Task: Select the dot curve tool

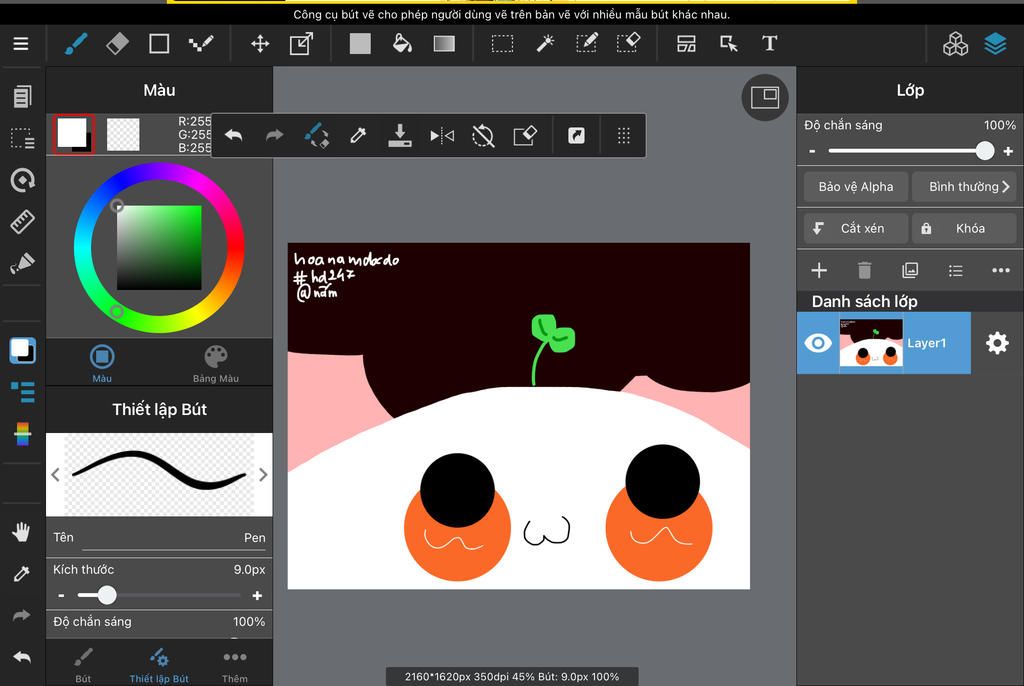Action: [x=200, y=44]
